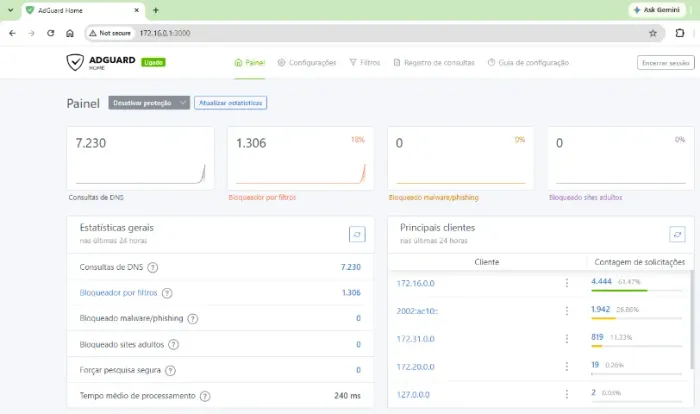Open the Consultas de DNS card showing 7.230

140,159
